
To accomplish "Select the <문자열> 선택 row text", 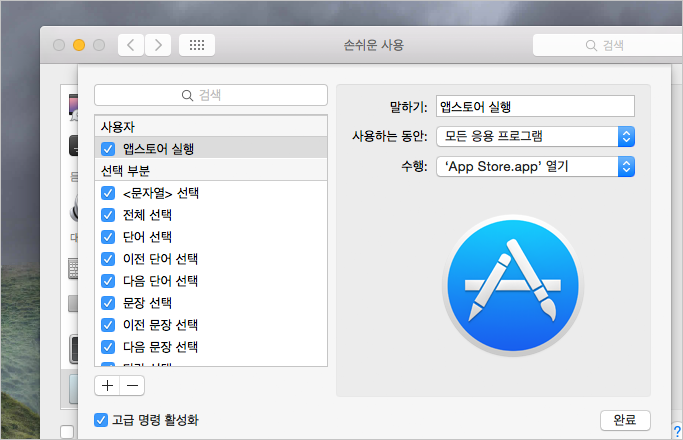I will tap(161, 193).
